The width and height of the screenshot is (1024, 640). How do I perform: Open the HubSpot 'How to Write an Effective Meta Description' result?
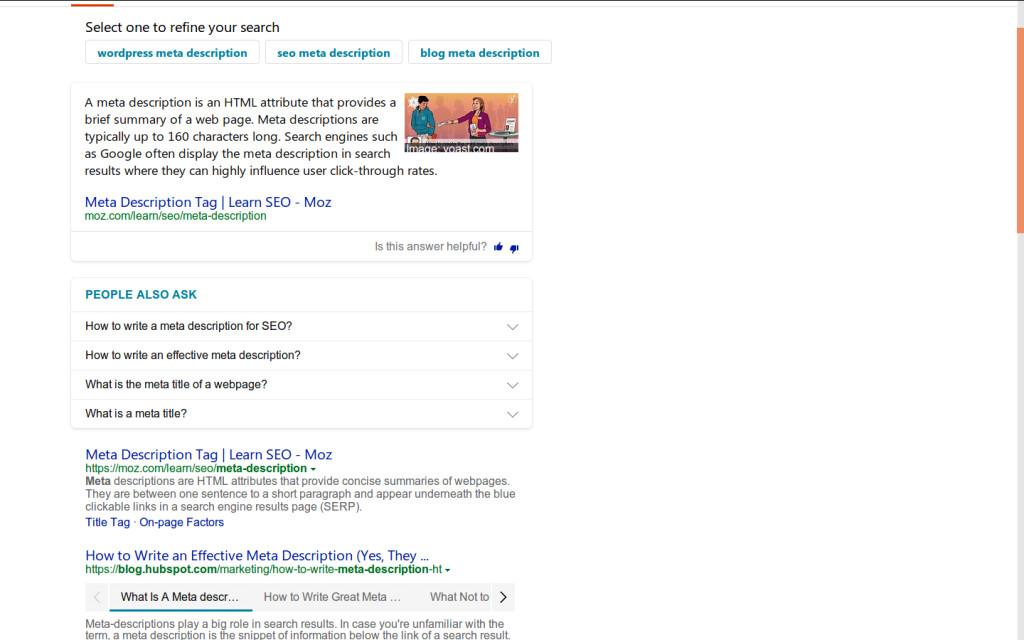(257, 555)
